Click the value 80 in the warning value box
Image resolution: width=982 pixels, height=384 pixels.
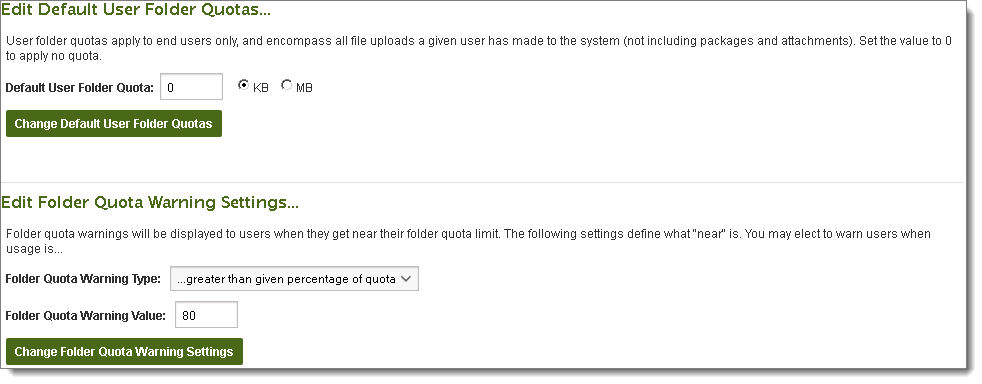coord(189,316)
